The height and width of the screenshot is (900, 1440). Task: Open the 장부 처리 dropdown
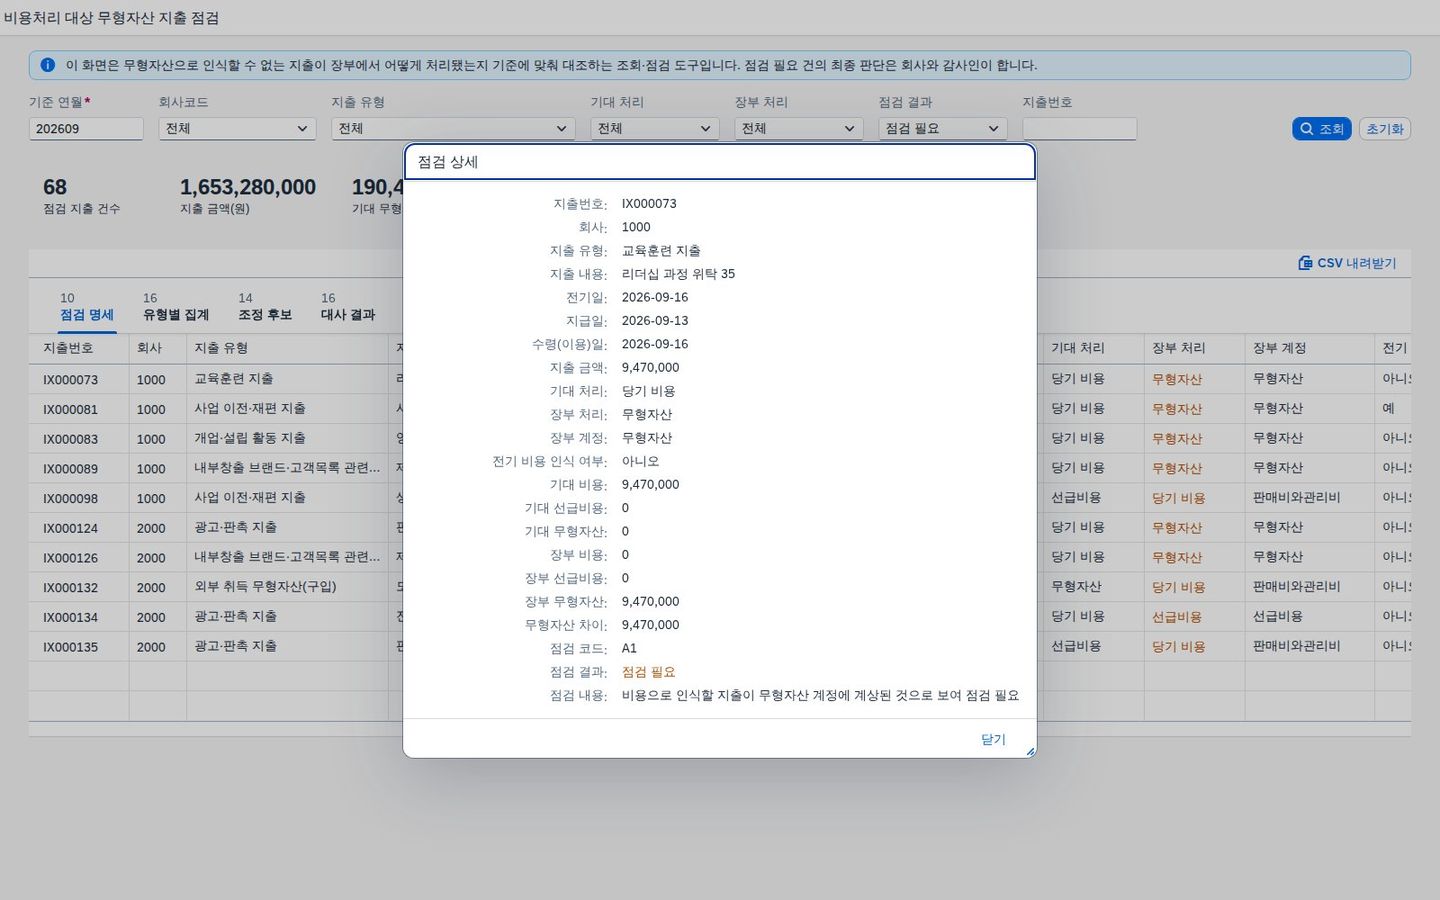tap(798, 128)
